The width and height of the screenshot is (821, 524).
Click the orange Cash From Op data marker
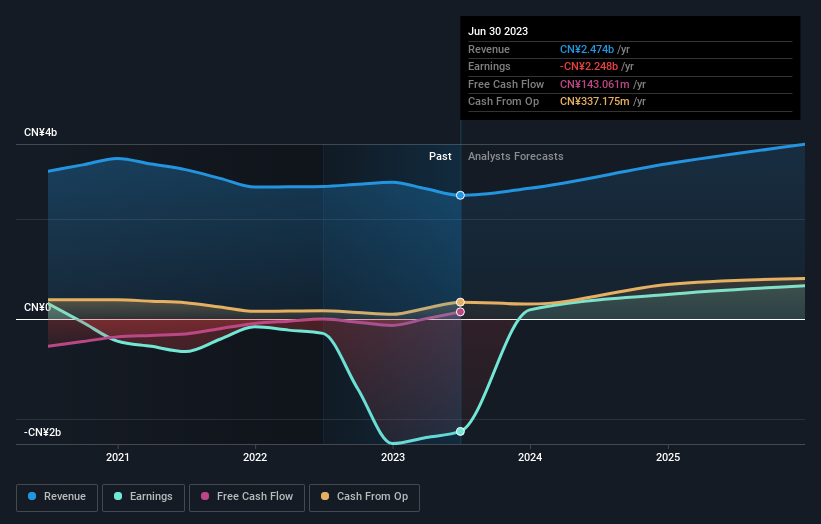(x=460, y=302)
